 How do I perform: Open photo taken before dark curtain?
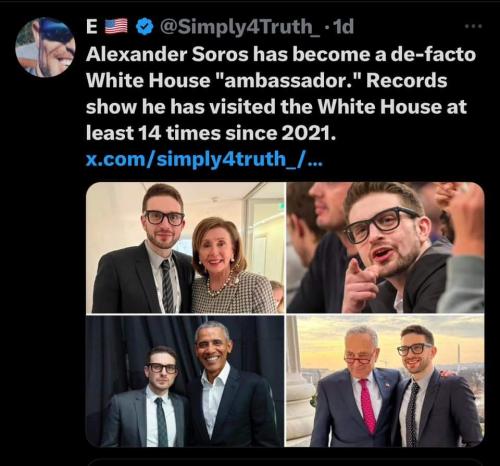(185, 381)
